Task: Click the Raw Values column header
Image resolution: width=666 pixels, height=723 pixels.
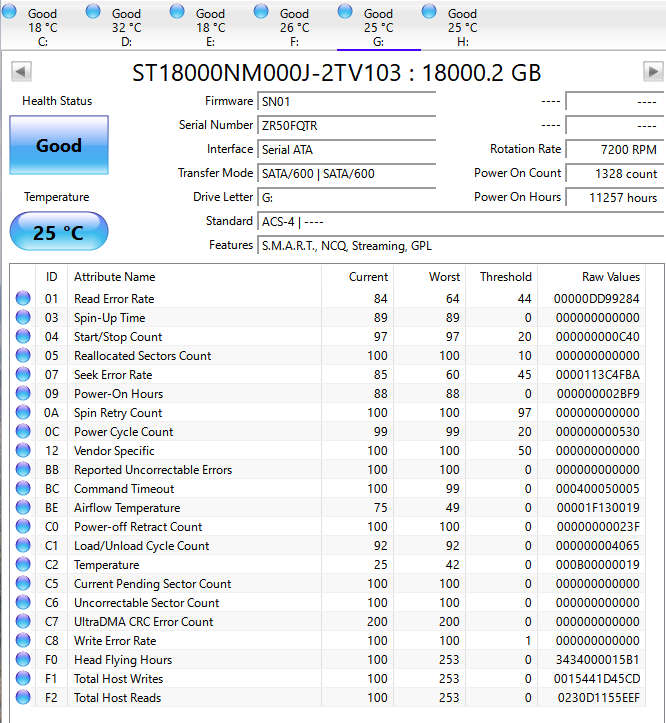Action: coord(592,277)
